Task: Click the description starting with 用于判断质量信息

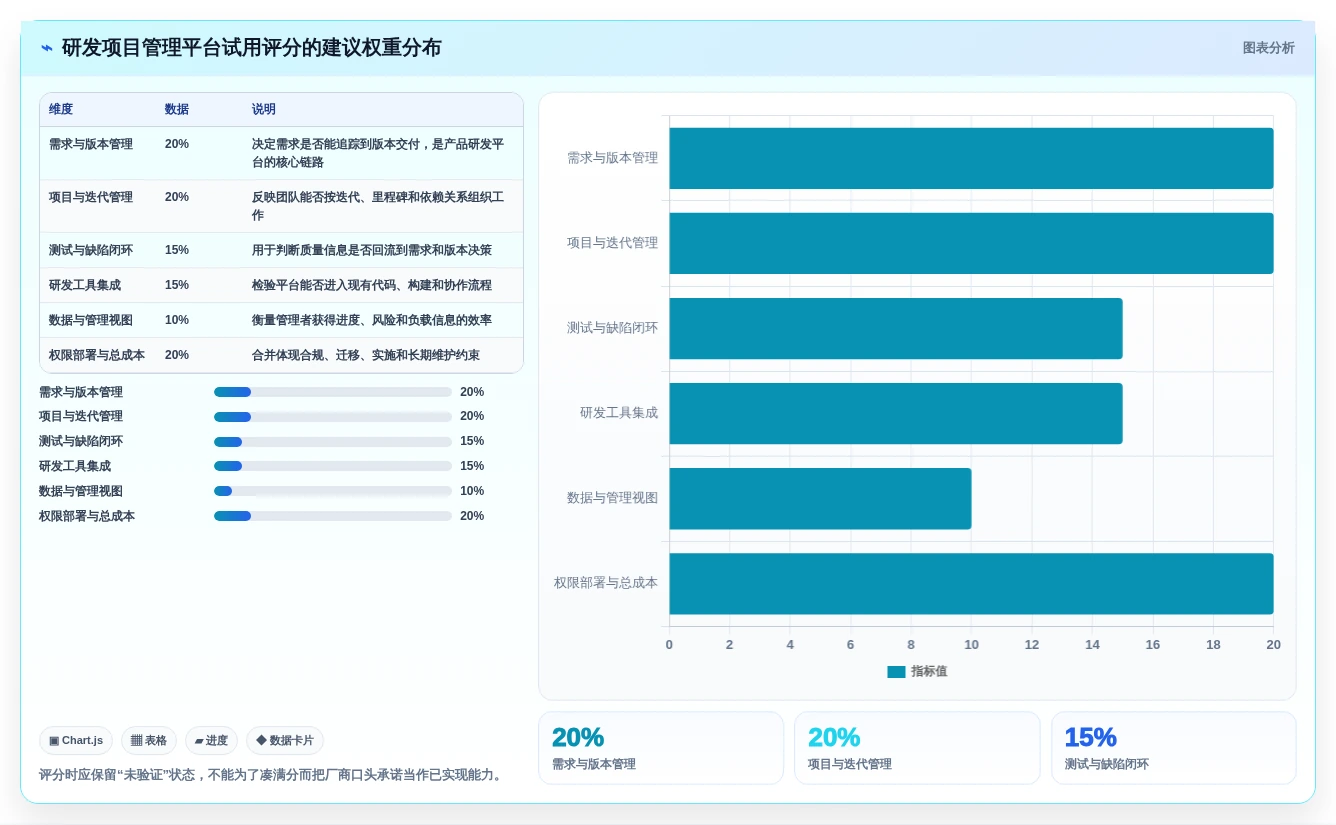Action: click(x=372, y=250)
